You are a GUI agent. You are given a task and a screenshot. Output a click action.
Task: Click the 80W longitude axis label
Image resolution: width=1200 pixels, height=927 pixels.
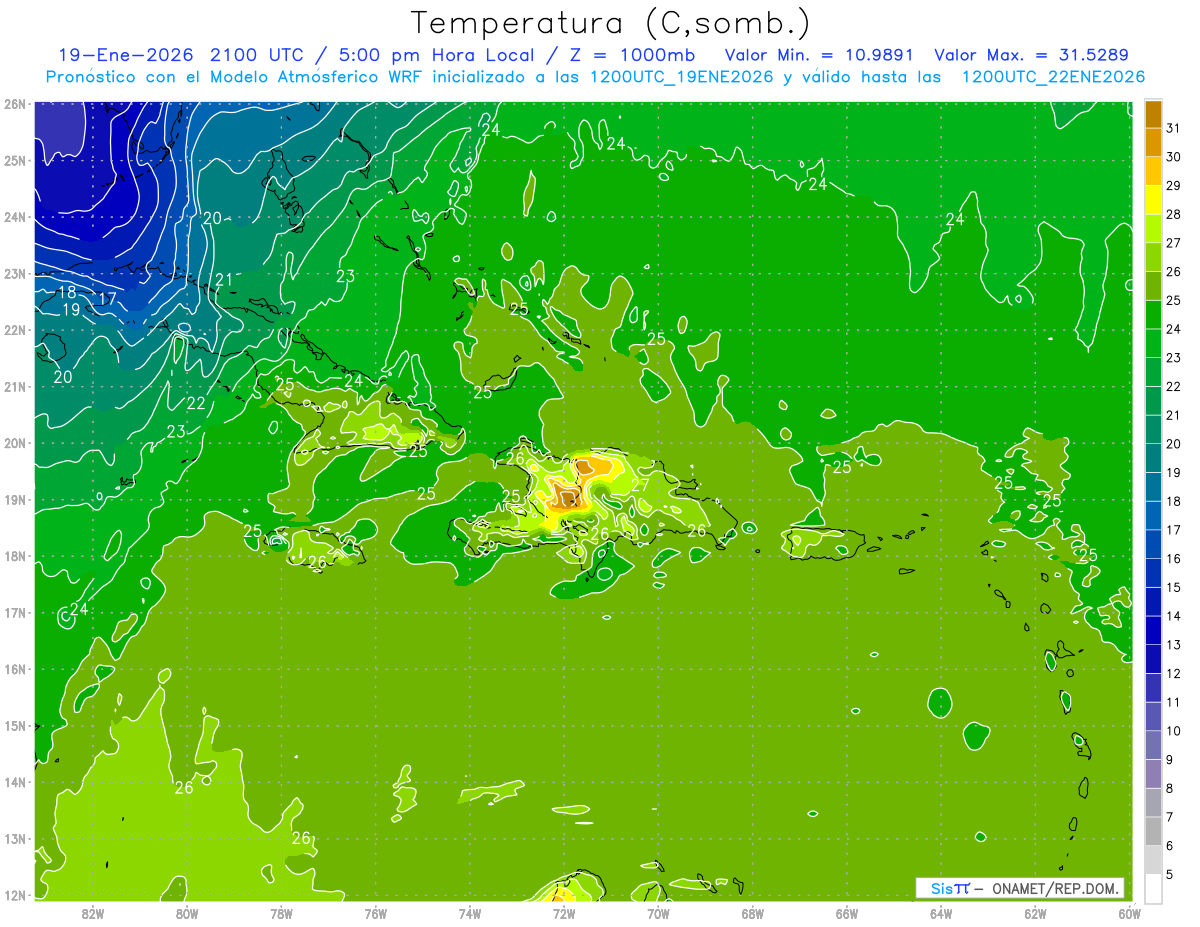pyautogui.click(x=187, y=913)
